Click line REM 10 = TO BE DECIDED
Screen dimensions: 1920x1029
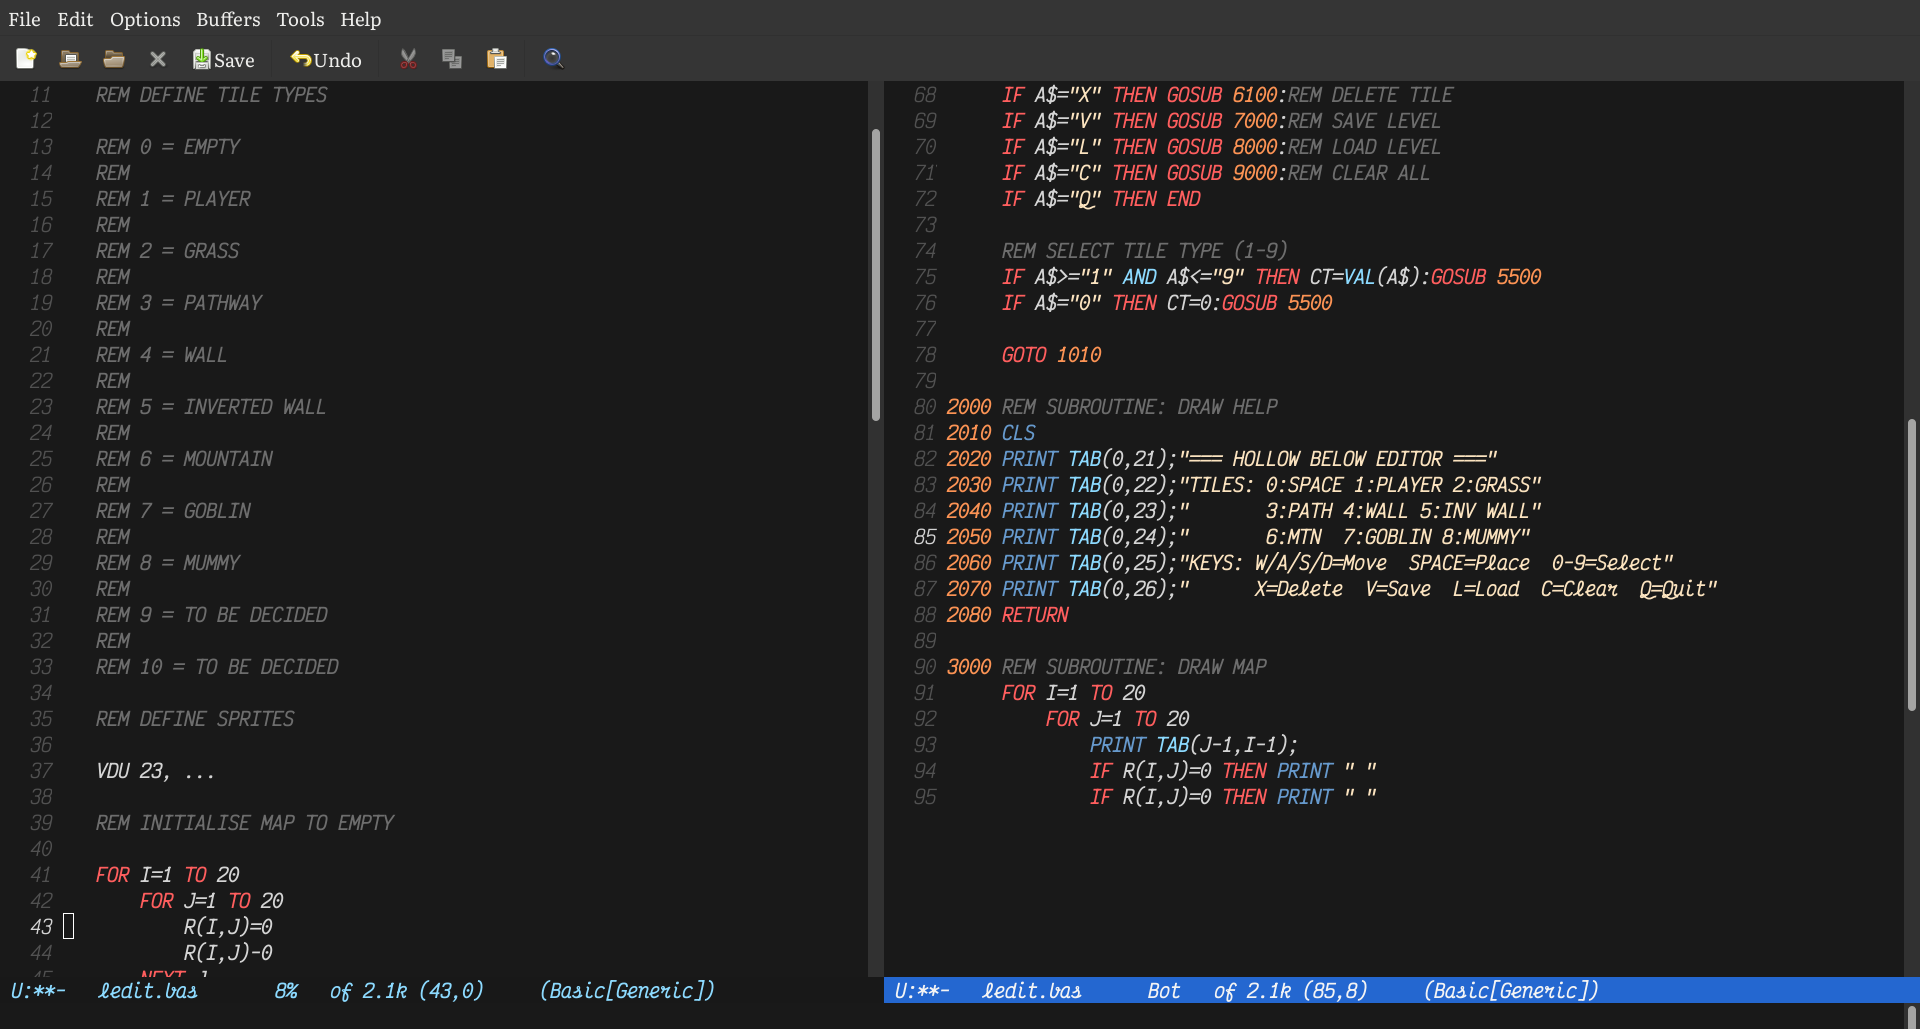217,667
